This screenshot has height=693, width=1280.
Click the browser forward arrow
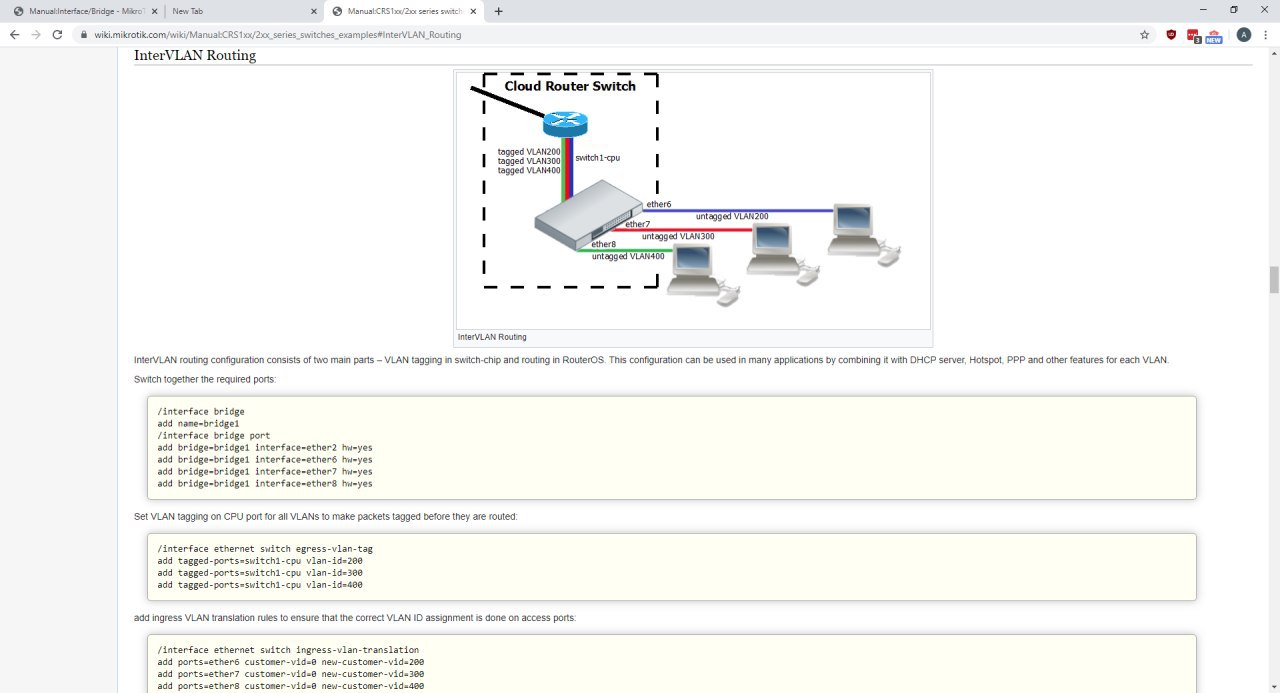(36, 34)
